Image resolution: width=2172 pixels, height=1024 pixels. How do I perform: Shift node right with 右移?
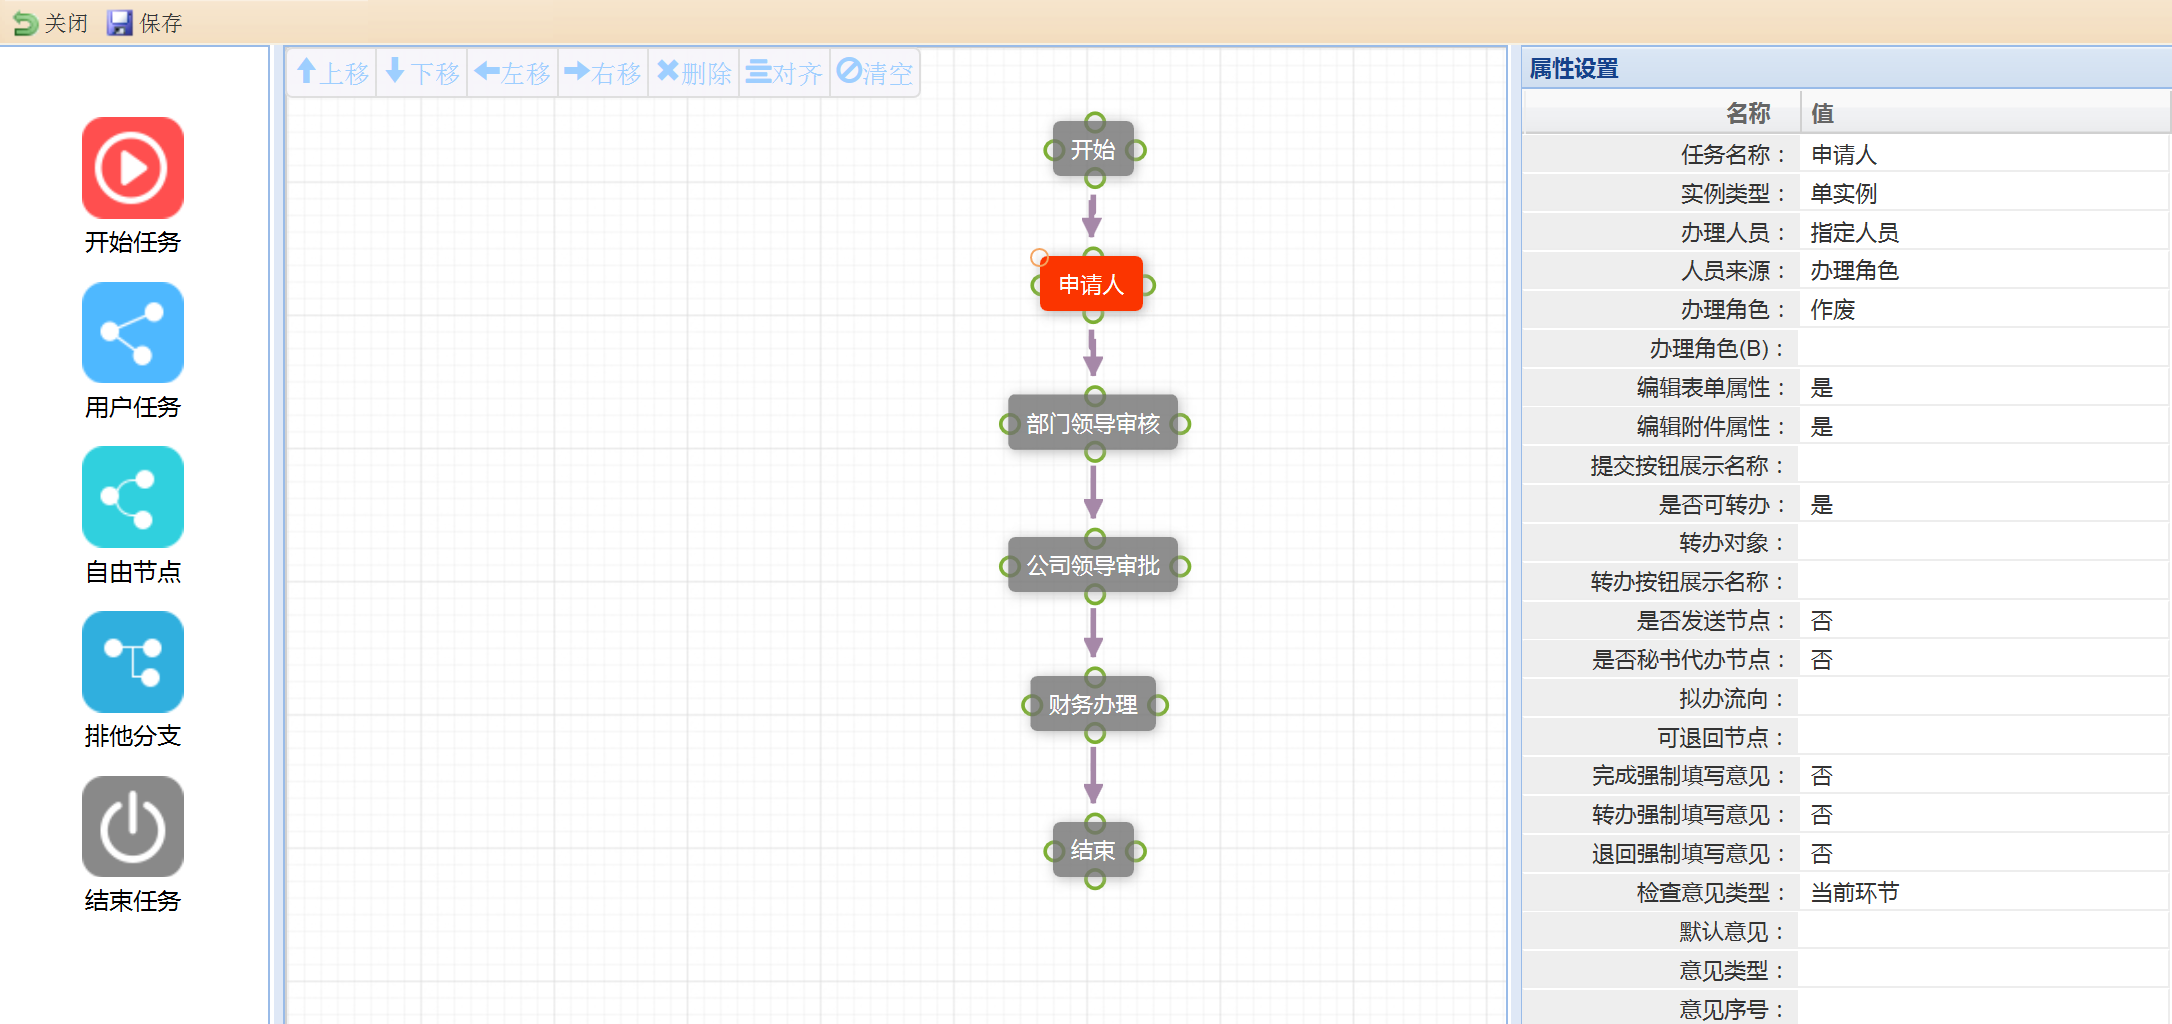603,73
